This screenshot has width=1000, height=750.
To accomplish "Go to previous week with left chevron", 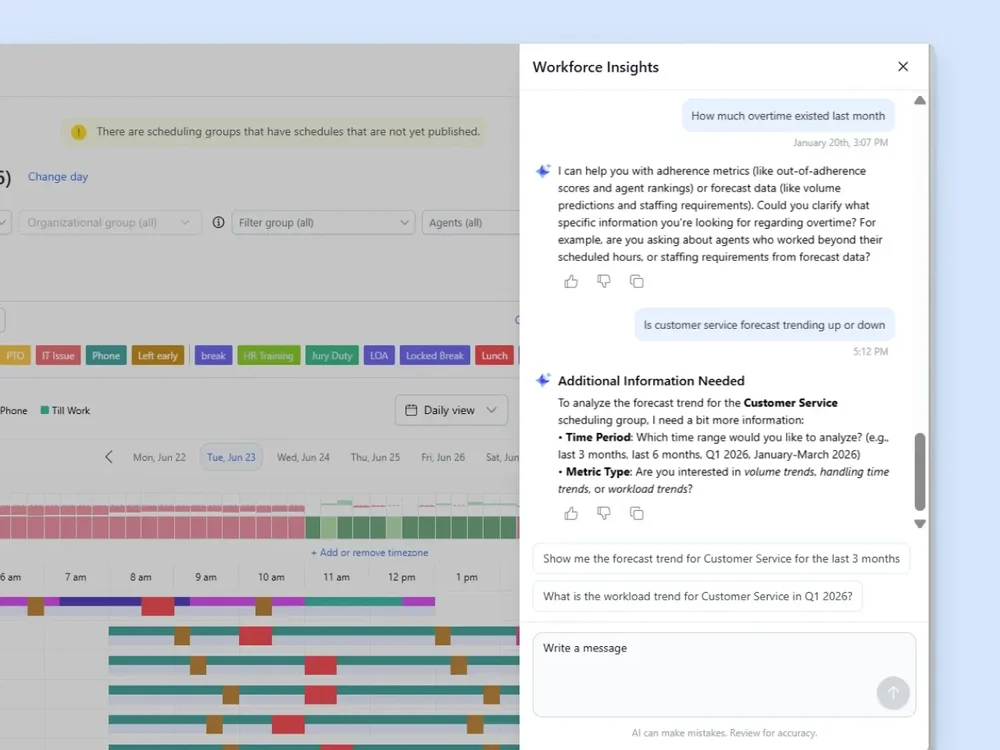I will (109, 457).
